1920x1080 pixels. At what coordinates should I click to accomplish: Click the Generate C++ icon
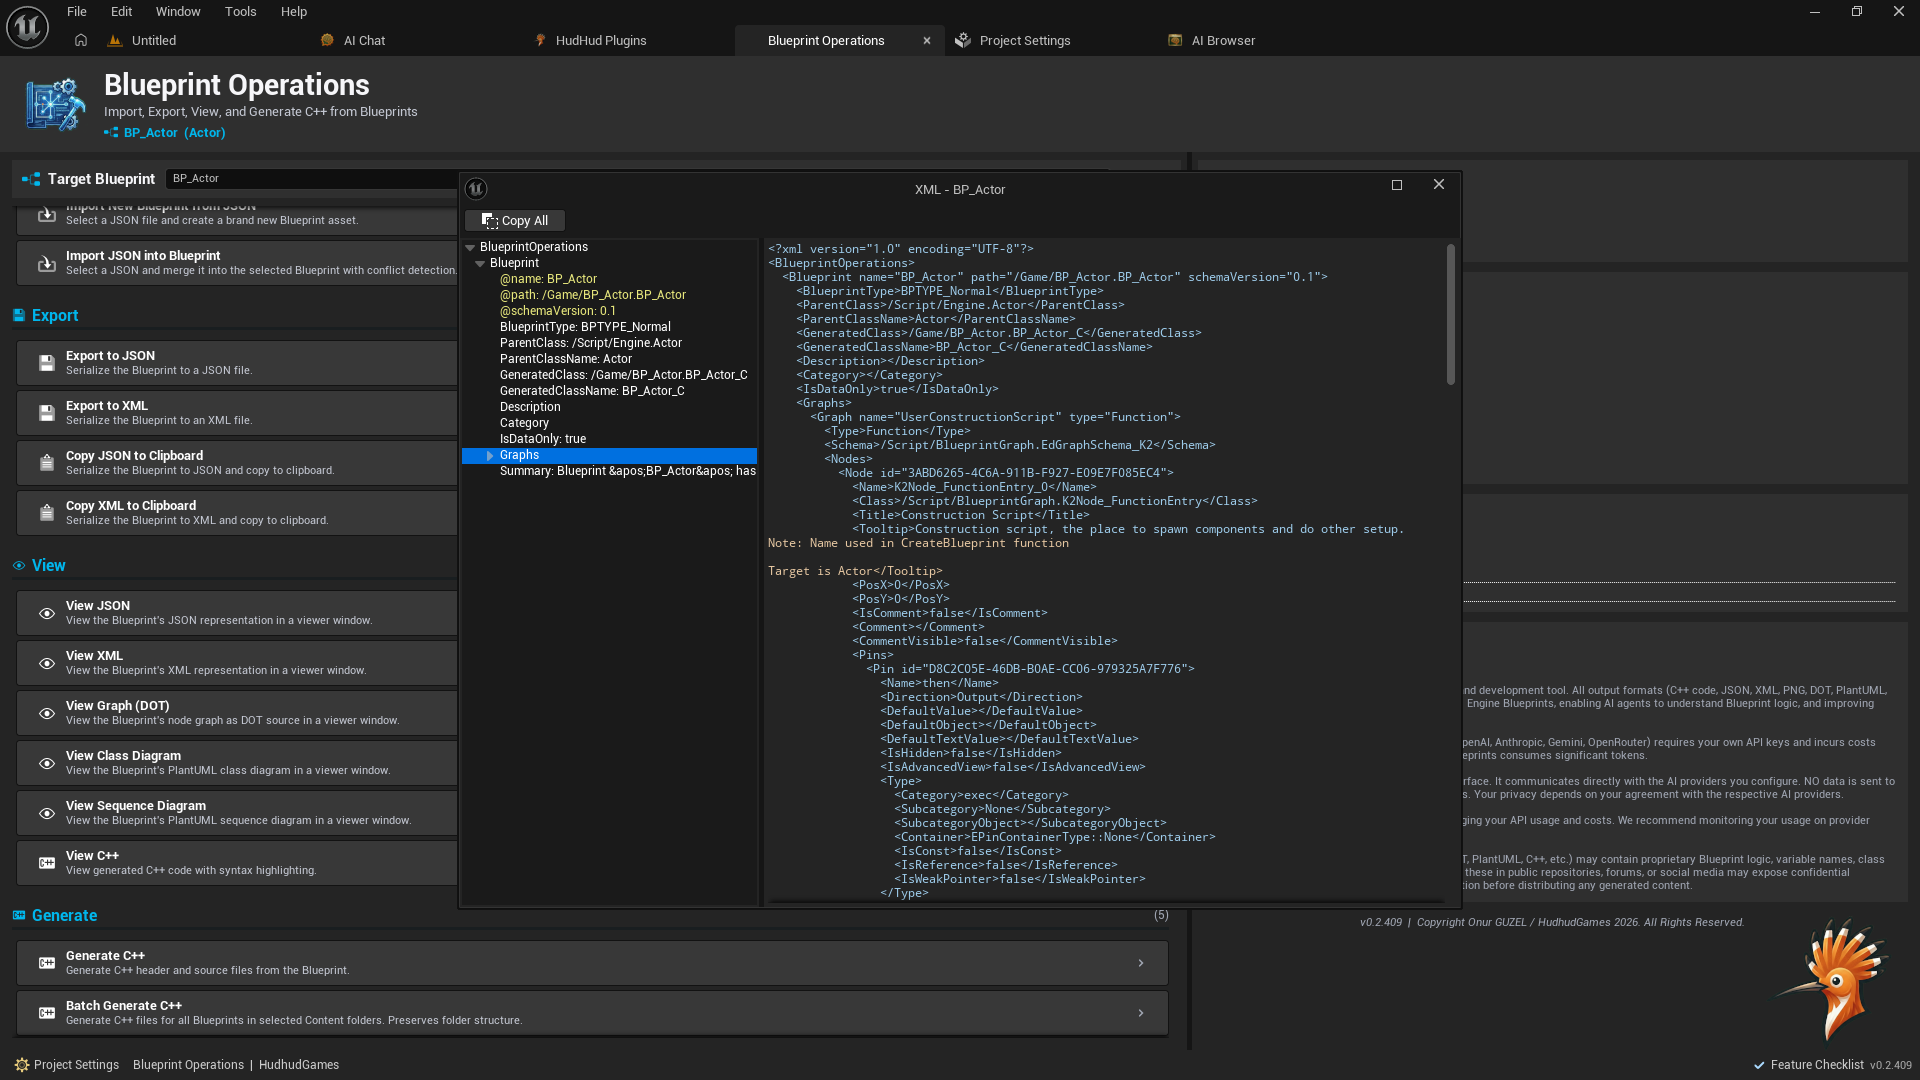(x=46, y=963)
